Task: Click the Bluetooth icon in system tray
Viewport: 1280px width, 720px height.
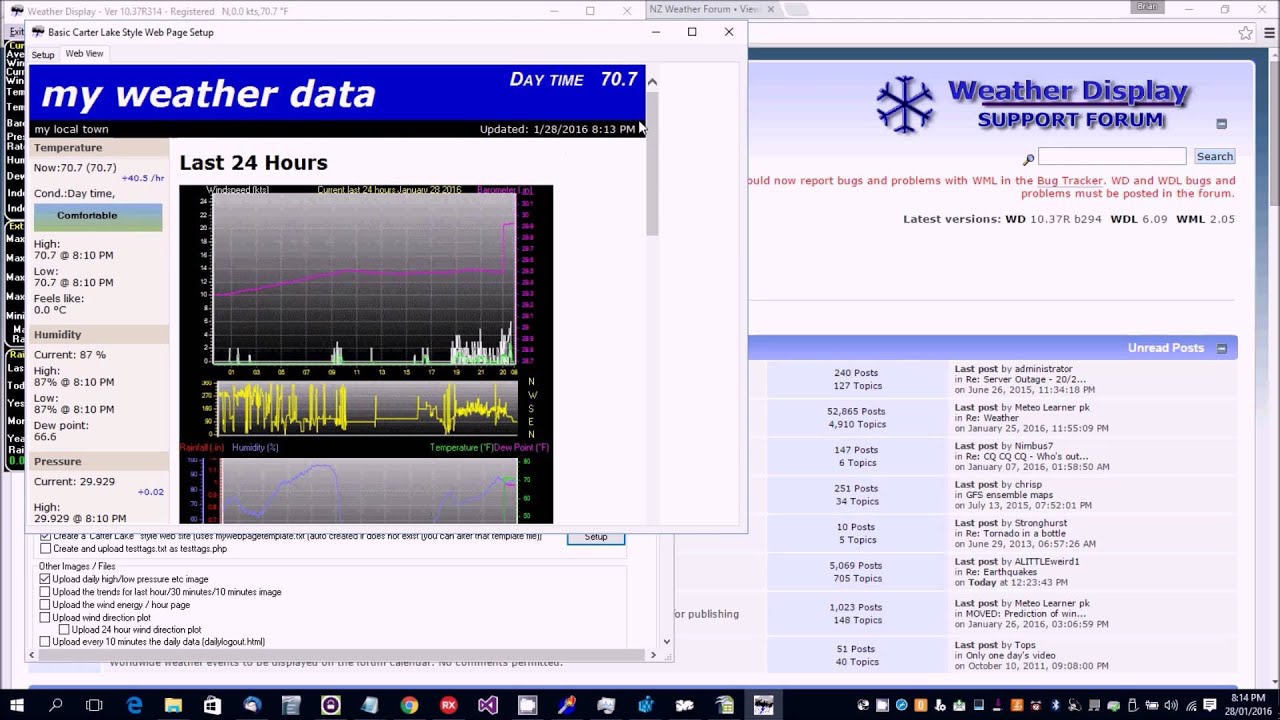Action: pyautogui.click(x=1056, y=705)
